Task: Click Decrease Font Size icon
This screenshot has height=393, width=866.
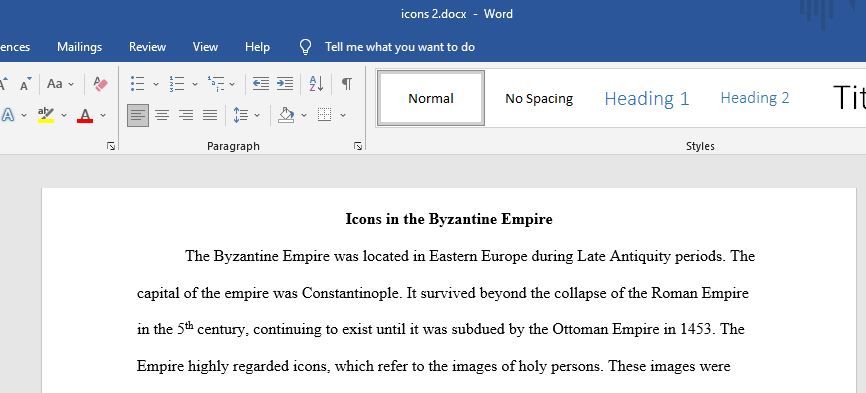Action: (x=25, y=84)
